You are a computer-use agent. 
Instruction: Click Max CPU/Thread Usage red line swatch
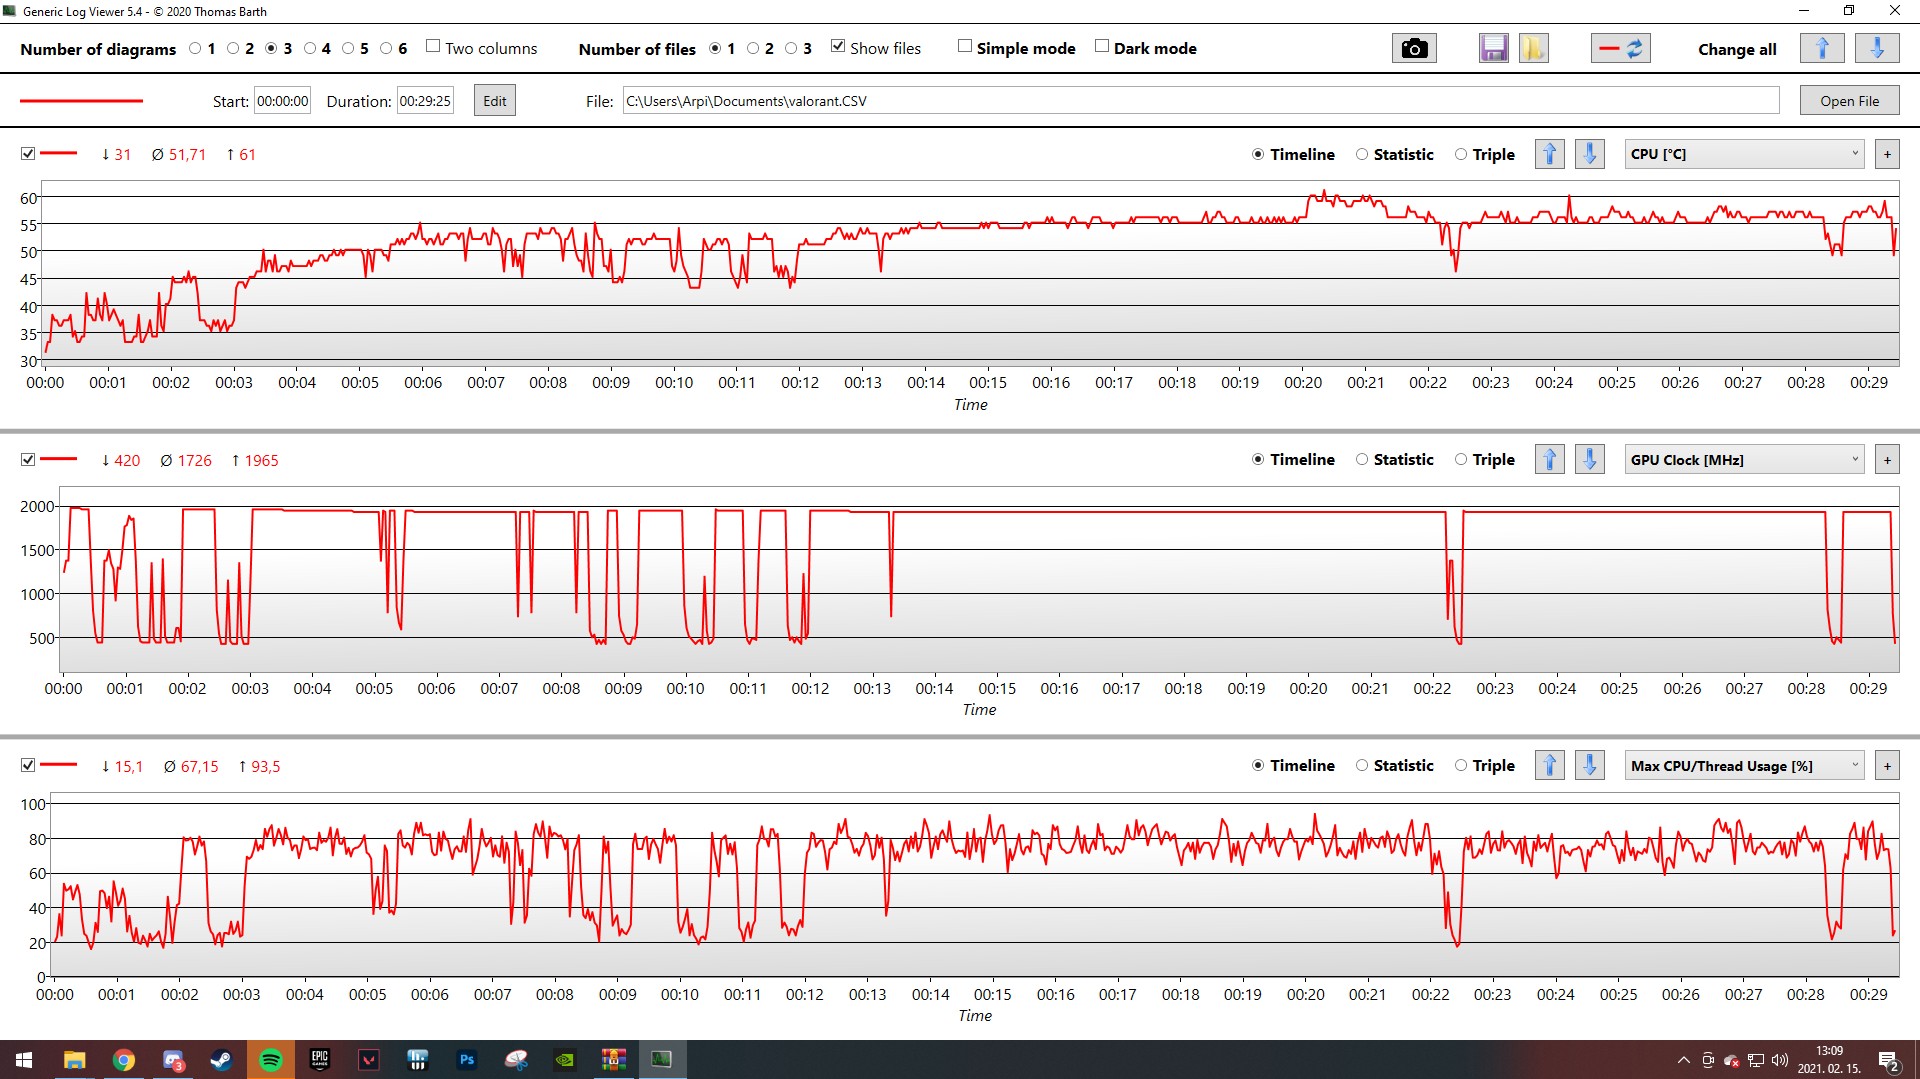click(x=59, y=766)
